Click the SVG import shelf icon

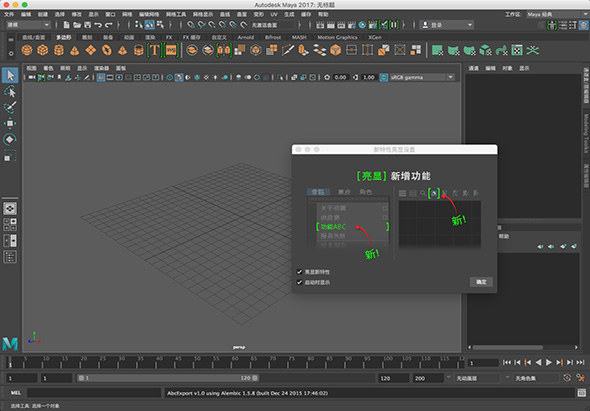point(171,50)
